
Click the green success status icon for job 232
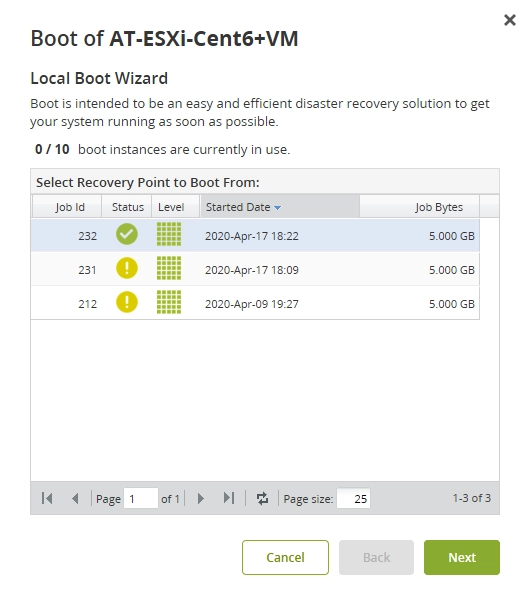tap(127, 234)
